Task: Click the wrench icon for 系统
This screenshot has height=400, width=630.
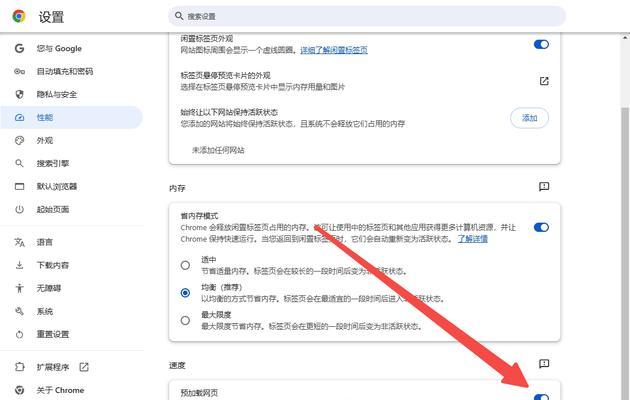Action: coord(19,311)
